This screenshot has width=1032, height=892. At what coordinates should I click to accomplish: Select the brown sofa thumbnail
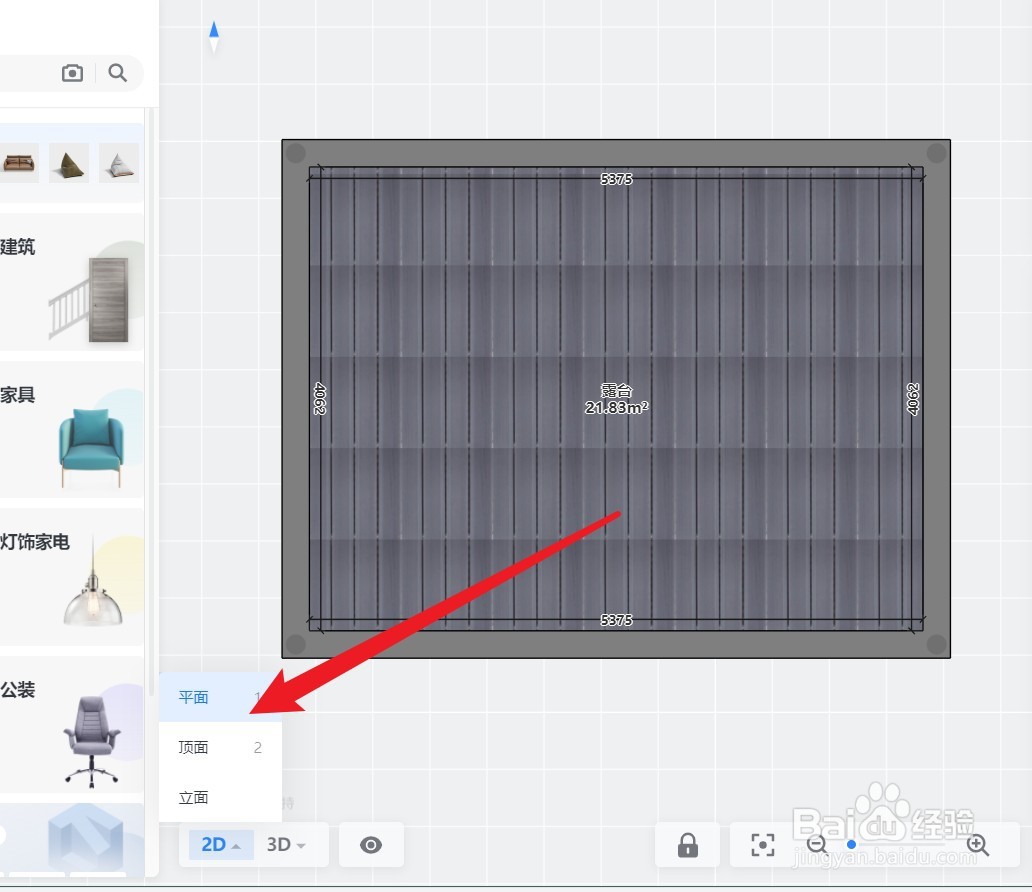[x=18, y=163]
